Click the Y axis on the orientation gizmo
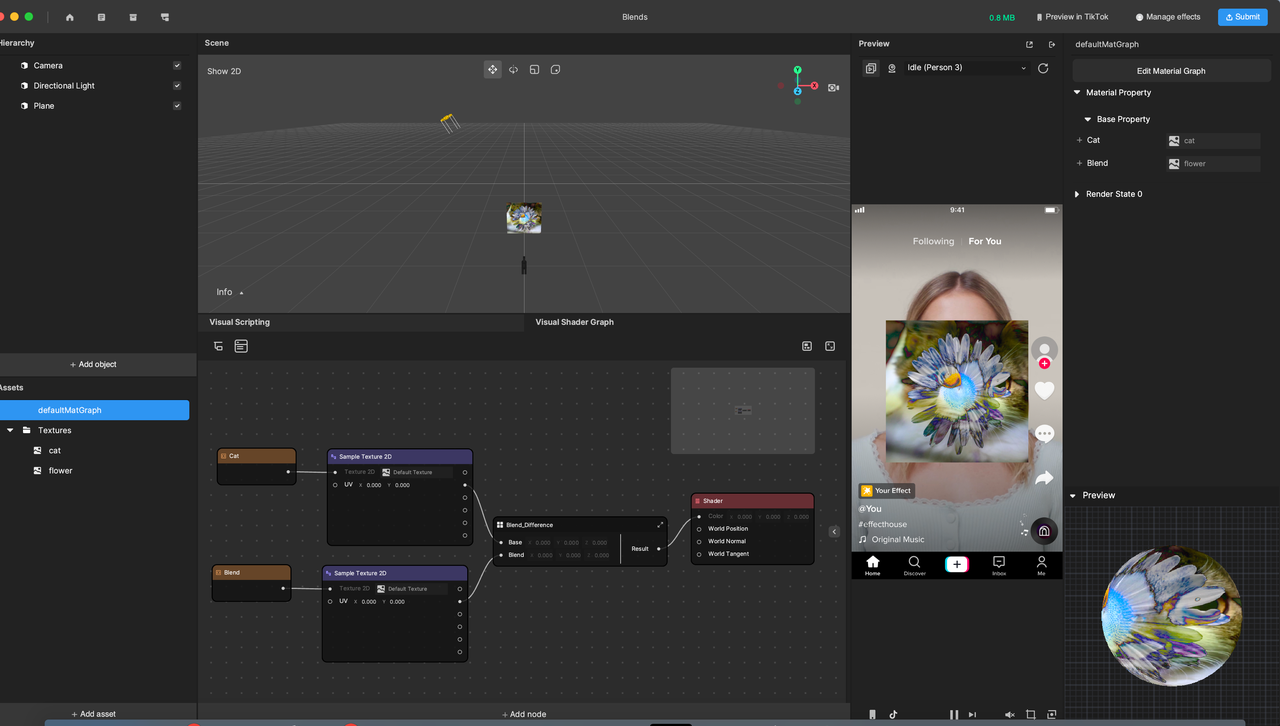Image resolution: width=1280 pixels, height=726 pixels. 797,70
